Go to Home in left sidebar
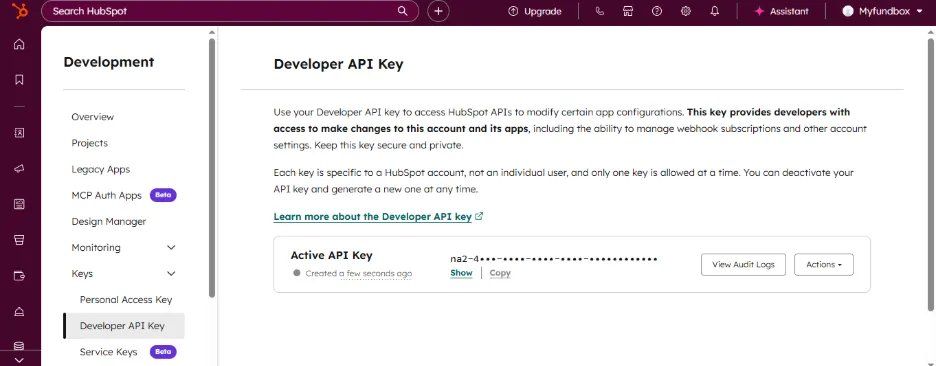Image resolution: width=936 pixels, height=366 pixels. [19, 44]
